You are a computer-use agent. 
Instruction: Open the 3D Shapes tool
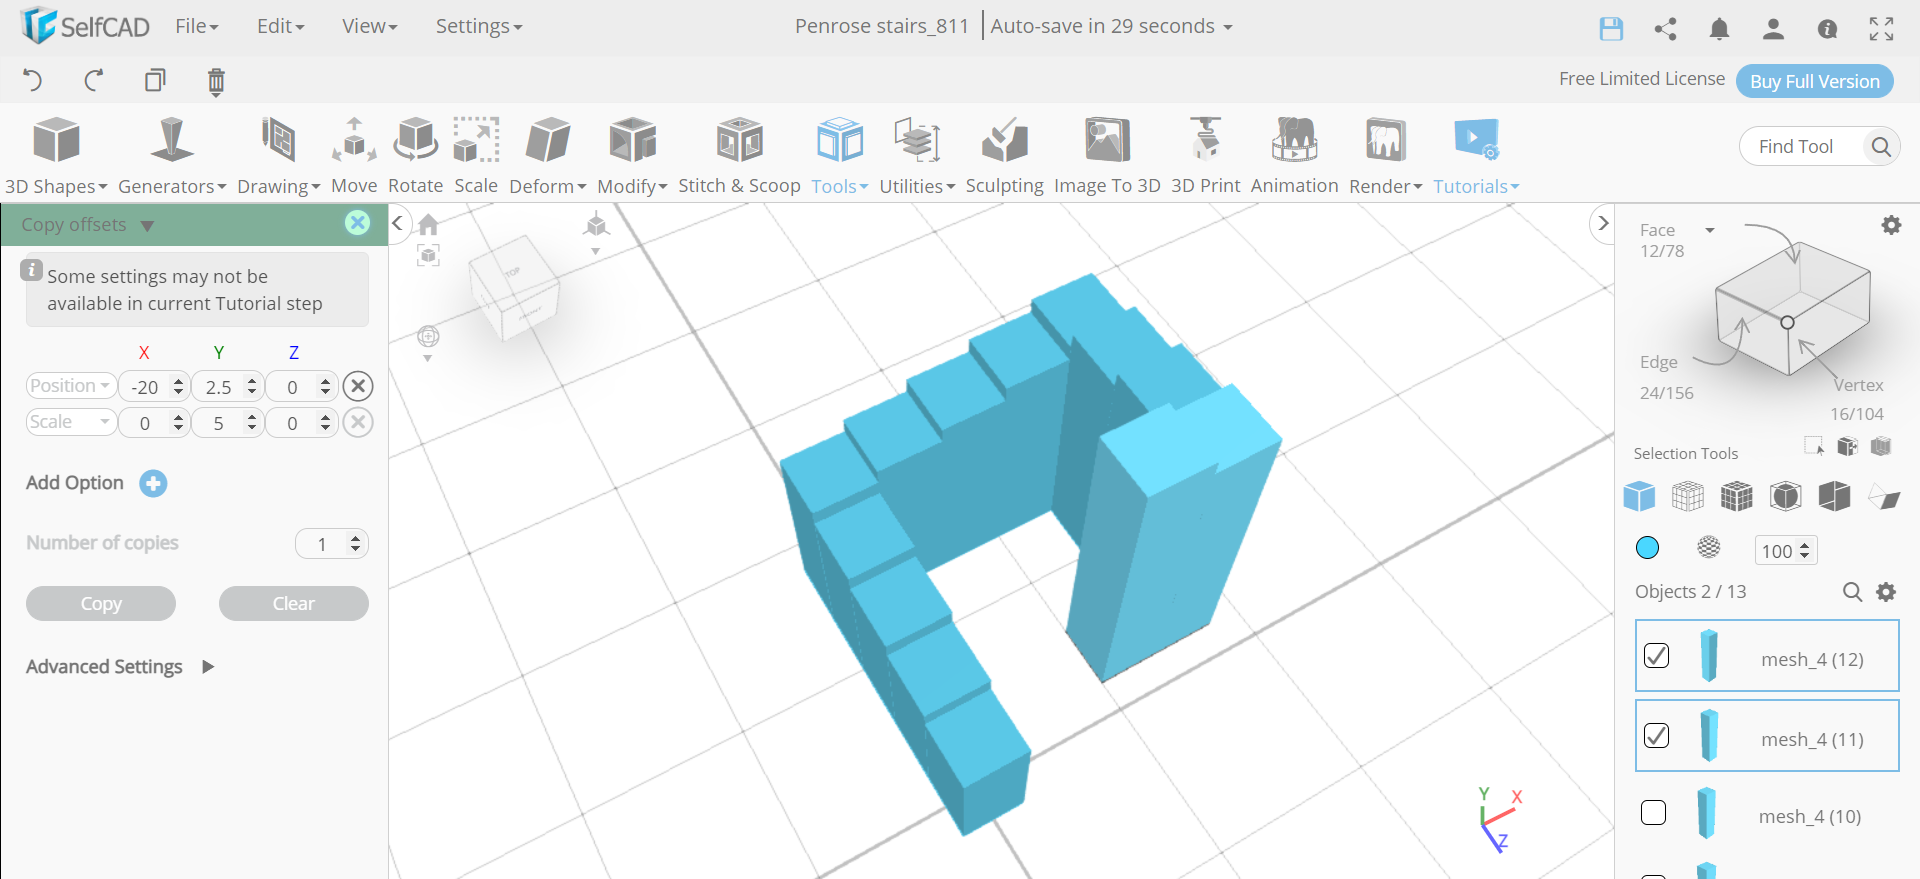[x=56, y=156]
